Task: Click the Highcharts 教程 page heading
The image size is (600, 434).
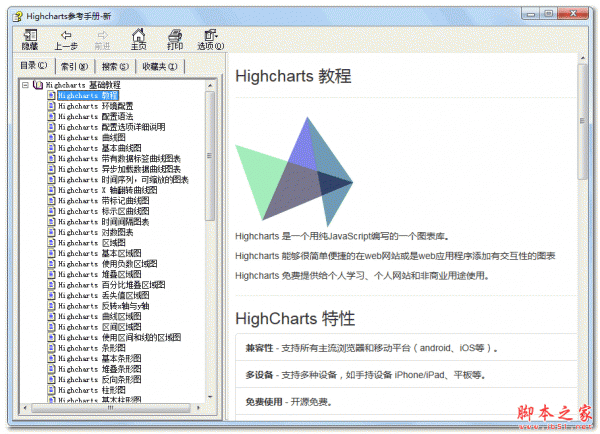Action: (293, 76)
